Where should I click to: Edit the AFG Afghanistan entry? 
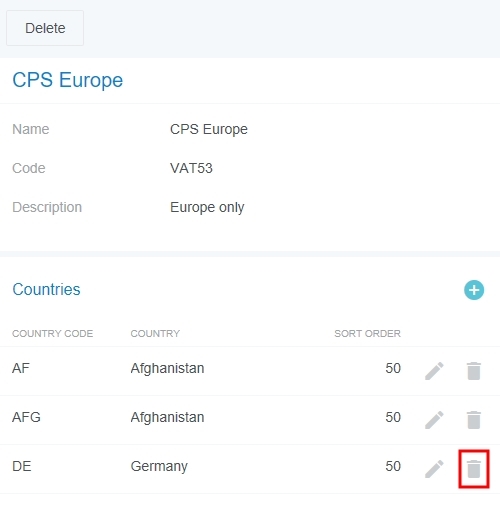pyautogui.click(x=434, y=420)
